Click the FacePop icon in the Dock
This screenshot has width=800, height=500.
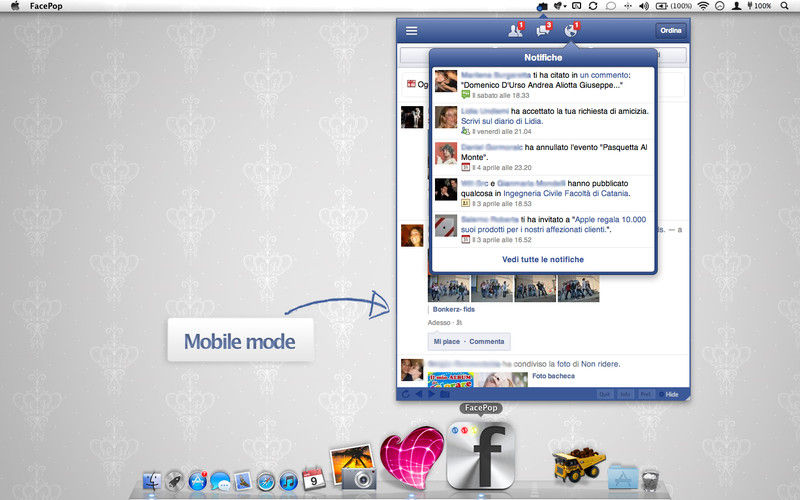(x=481, y=456)
